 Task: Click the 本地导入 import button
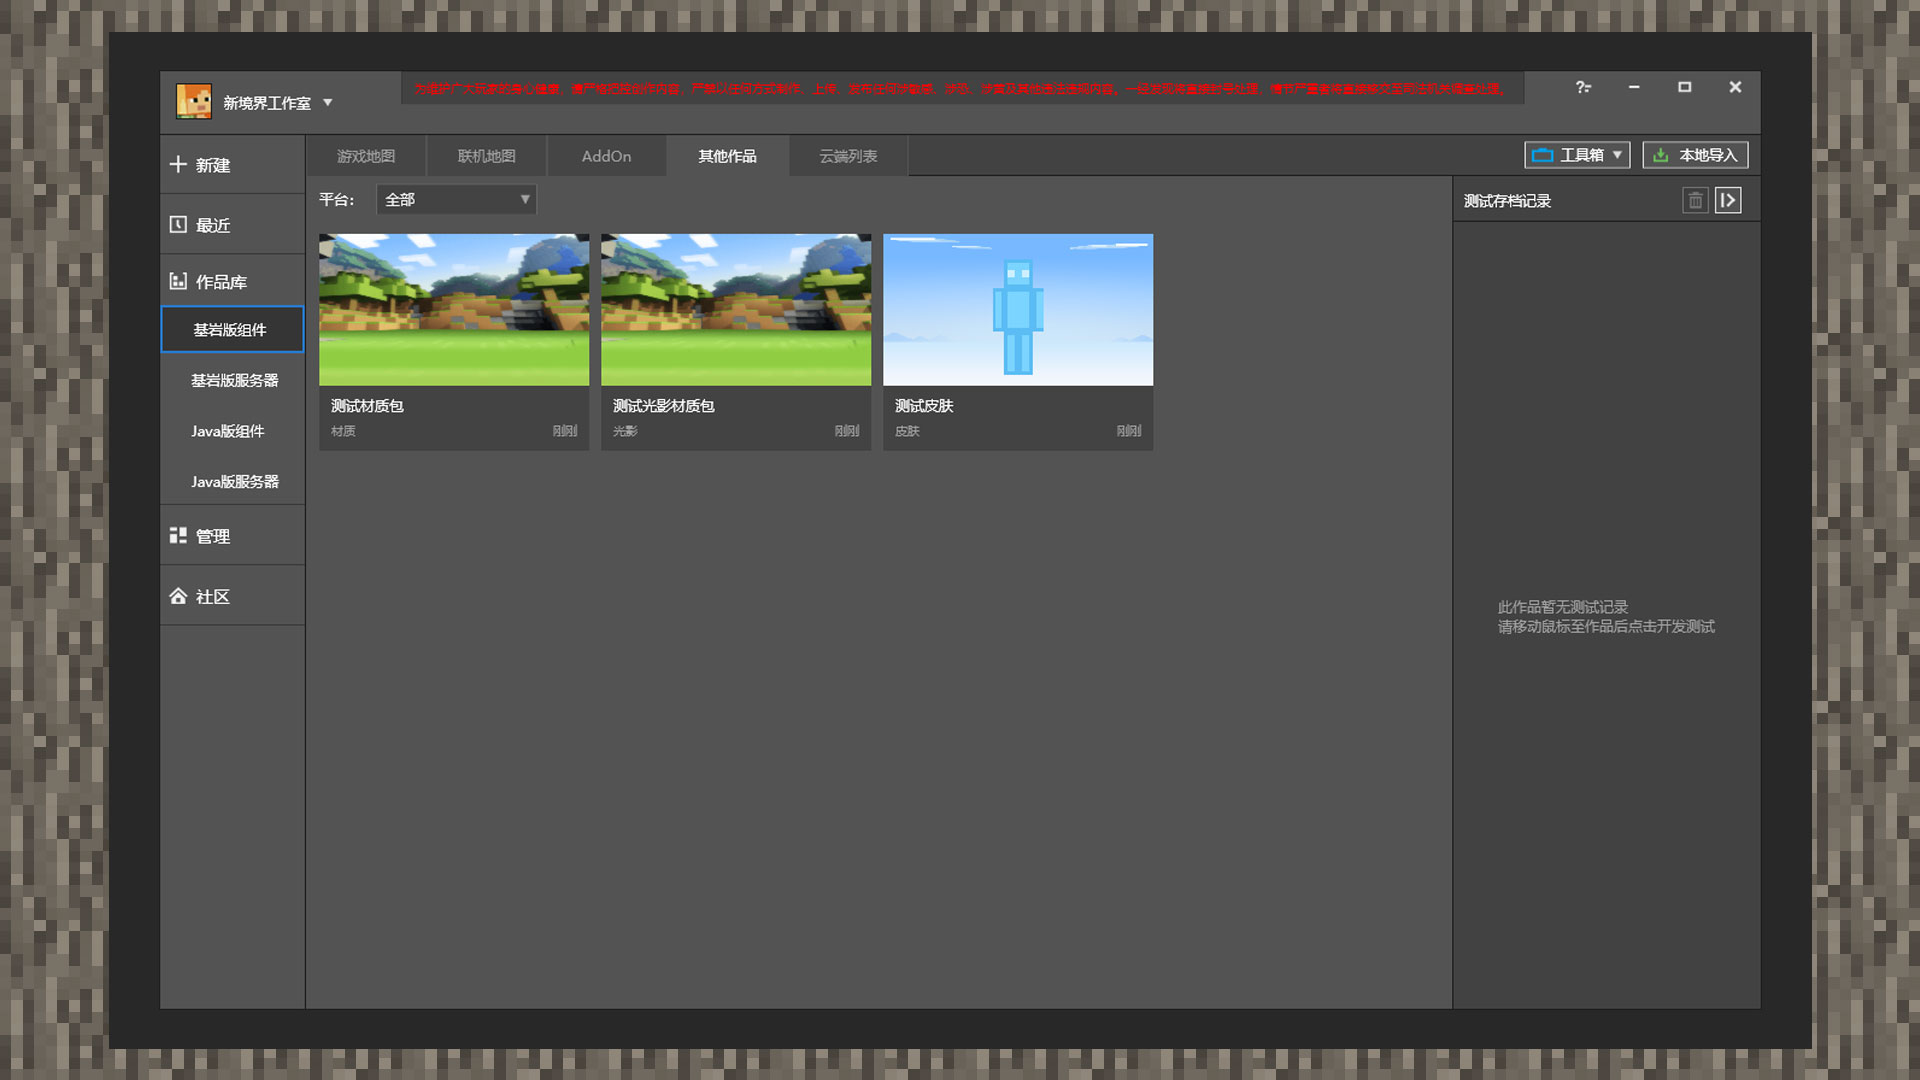tap(1695, 155)
